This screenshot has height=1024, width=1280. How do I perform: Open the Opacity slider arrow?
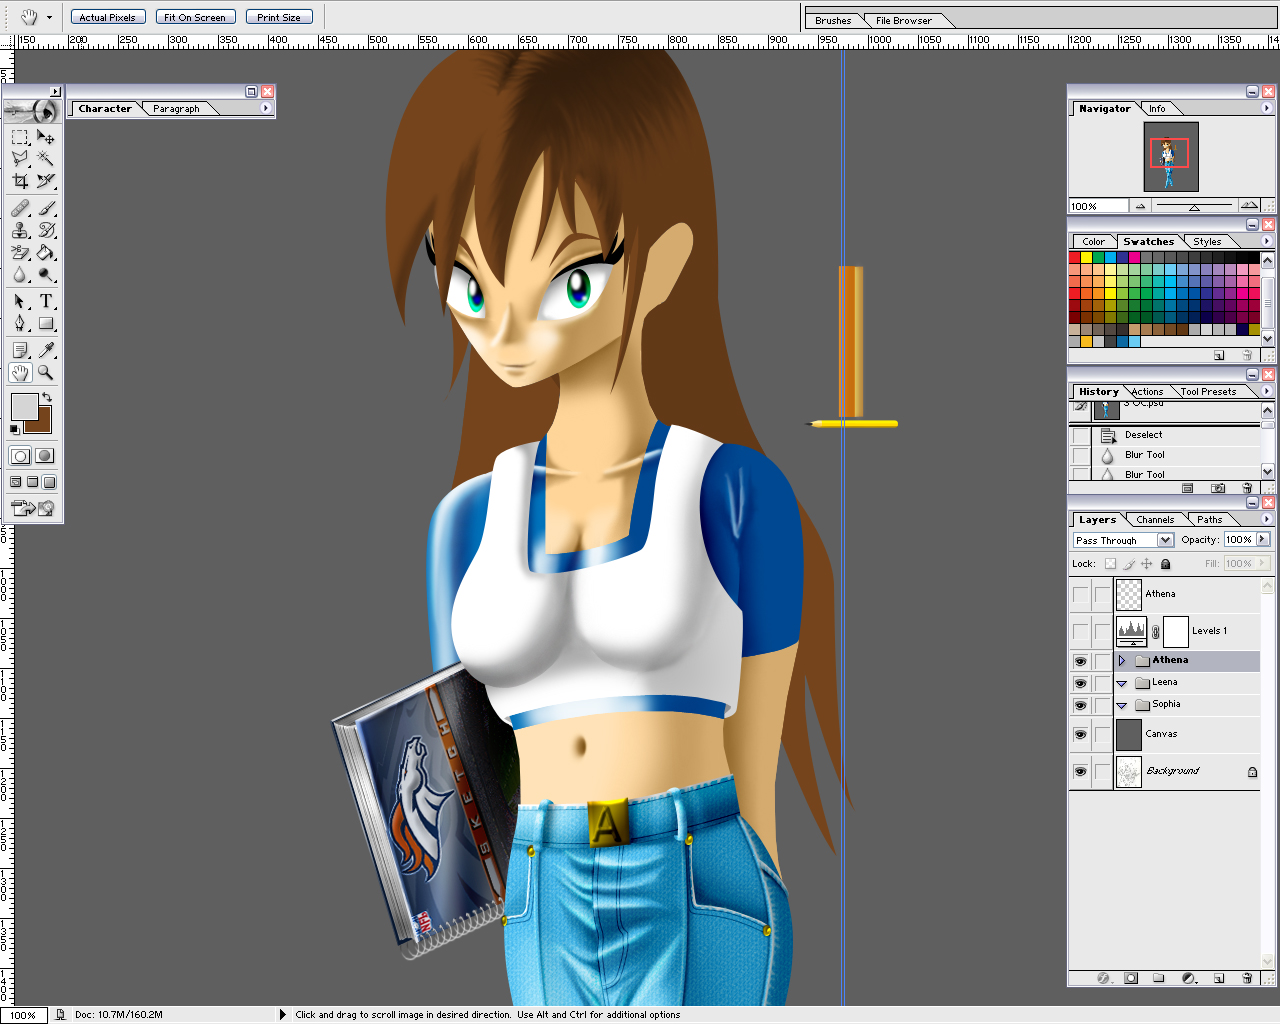click(1263, 539)
